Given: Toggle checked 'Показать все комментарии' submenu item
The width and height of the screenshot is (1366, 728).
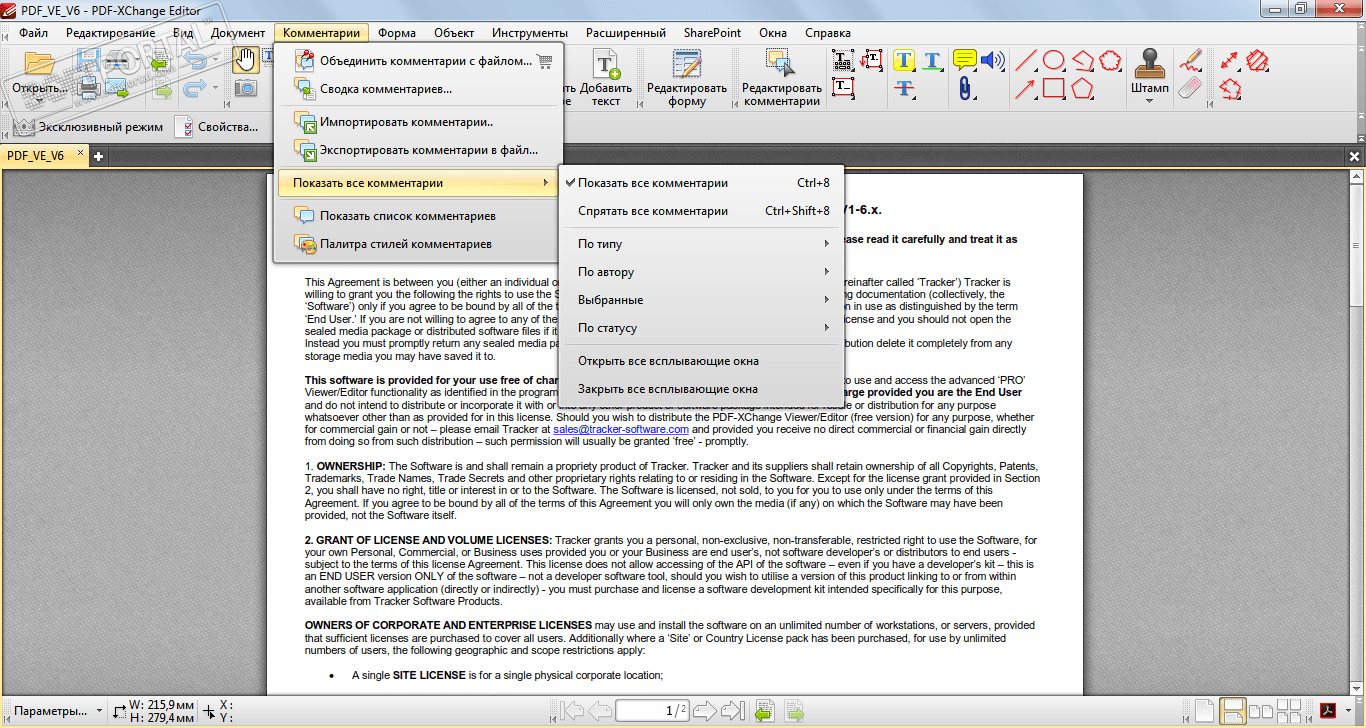Looking at the screenshot, I should (x=701, y=183).
